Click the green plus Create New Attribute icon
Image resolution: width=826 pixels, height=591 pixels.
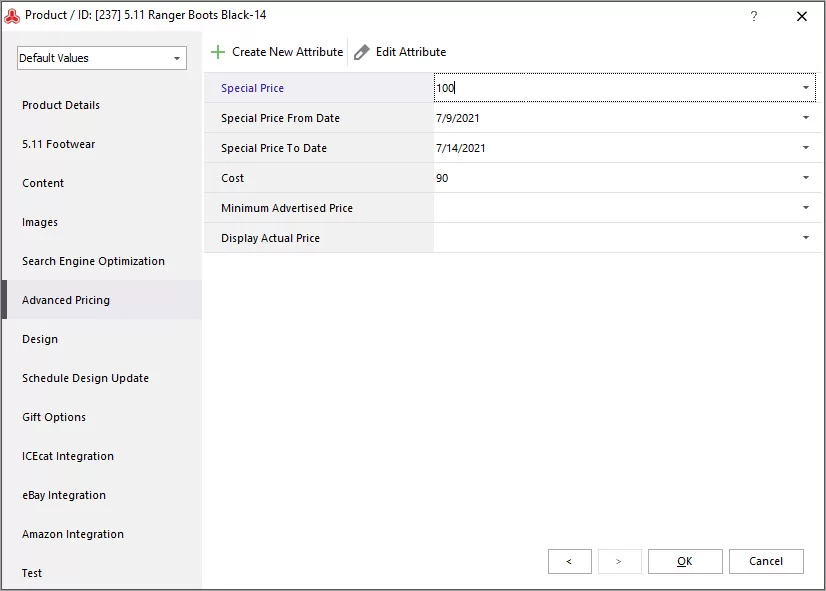point(218,52)
